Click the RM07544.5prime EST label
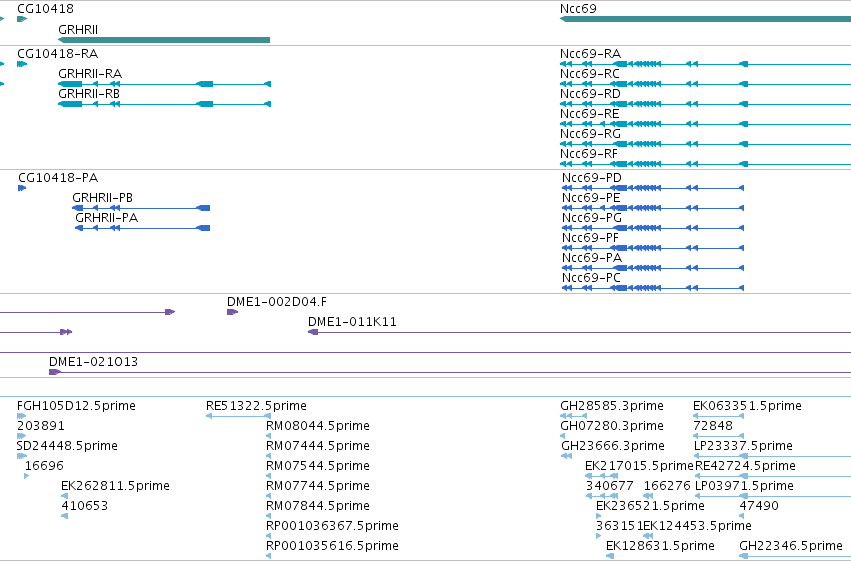Viewport: 851px width, 561px height. 318,466
